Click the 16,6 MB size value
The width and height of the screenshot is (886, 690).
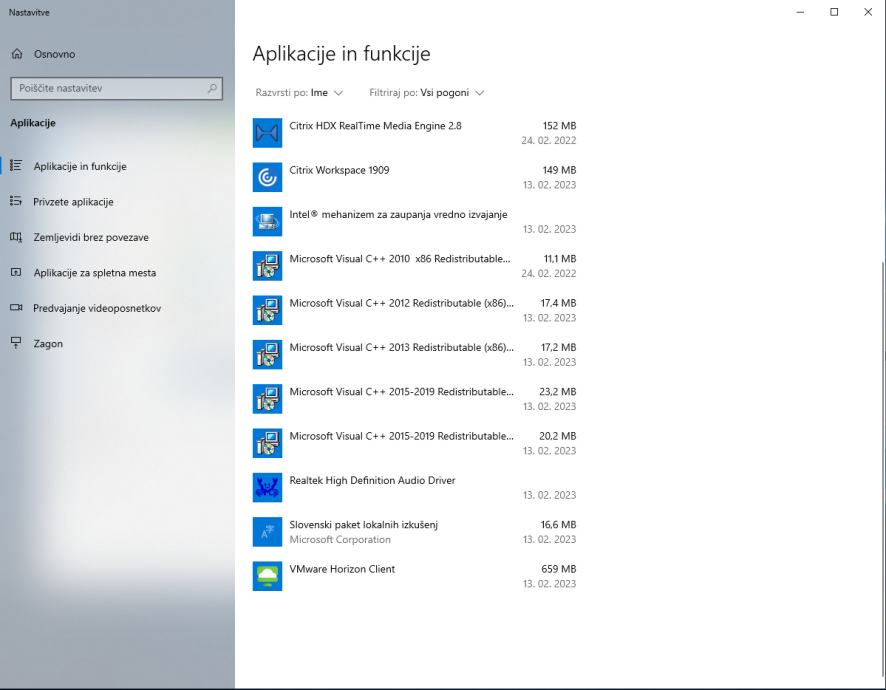(x=558, y=525)
